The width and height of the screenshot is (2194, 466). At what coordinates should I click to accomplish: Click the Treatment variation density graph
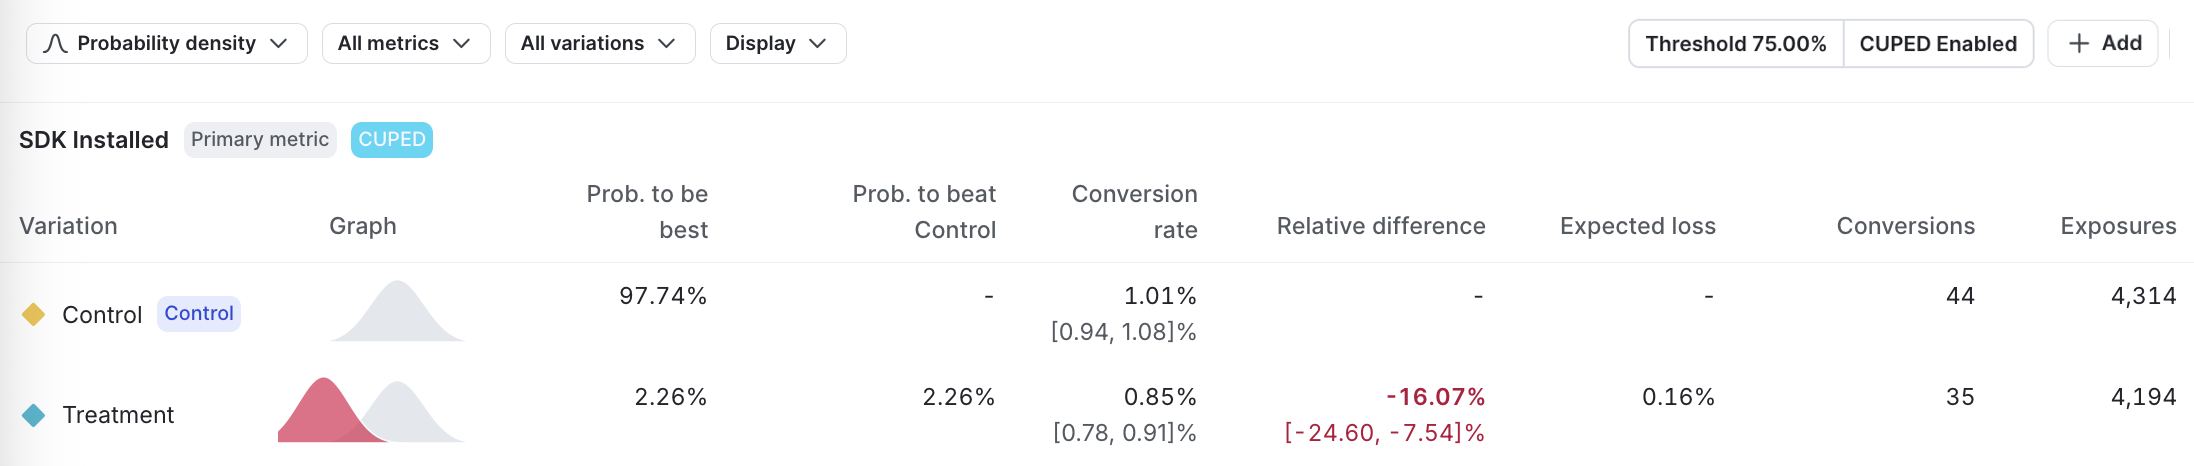click(x=370, y=412)
